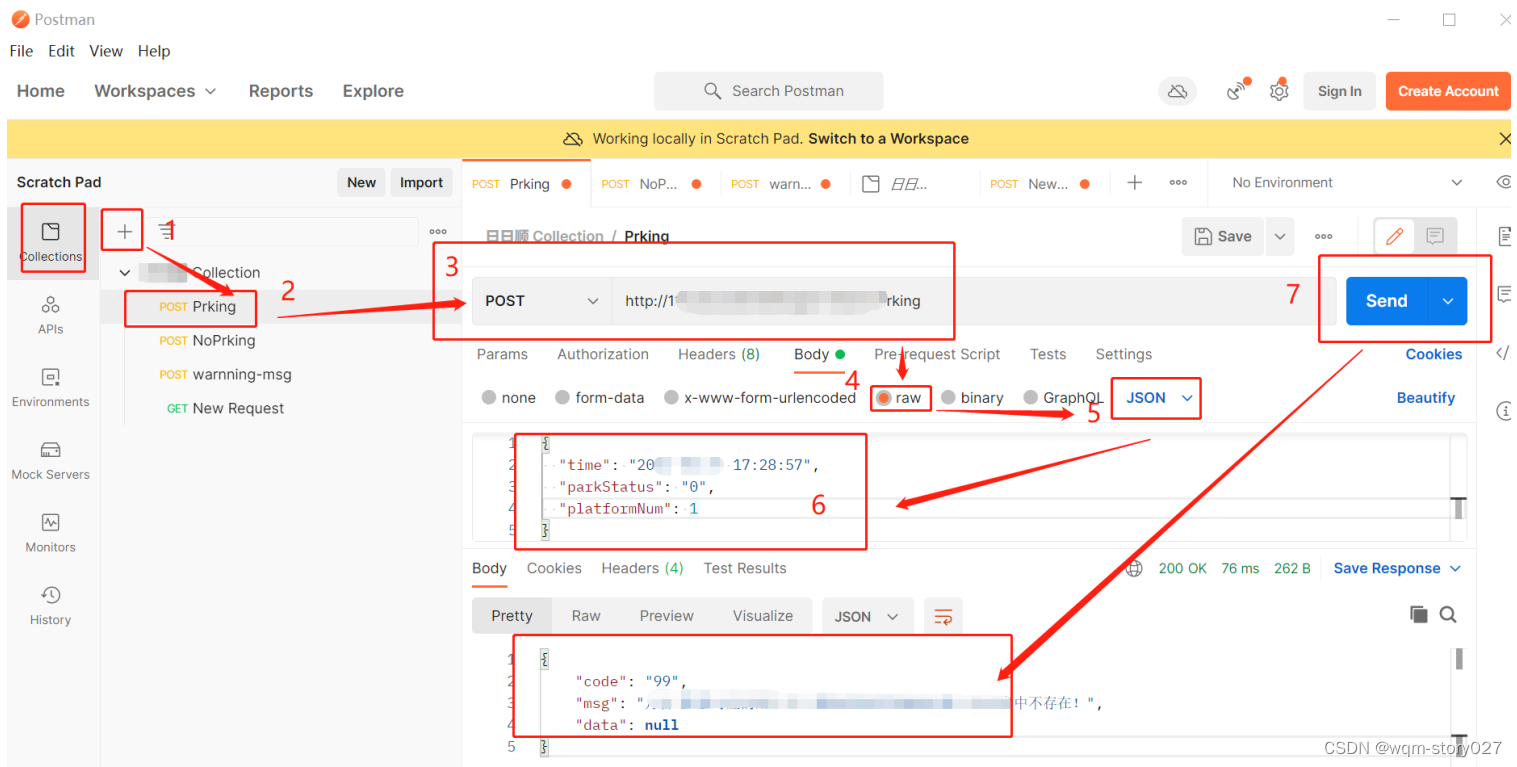Screen dimensions: 1517x767
Task: Open the tab options ellipsis
Action: pos(1178,182)
